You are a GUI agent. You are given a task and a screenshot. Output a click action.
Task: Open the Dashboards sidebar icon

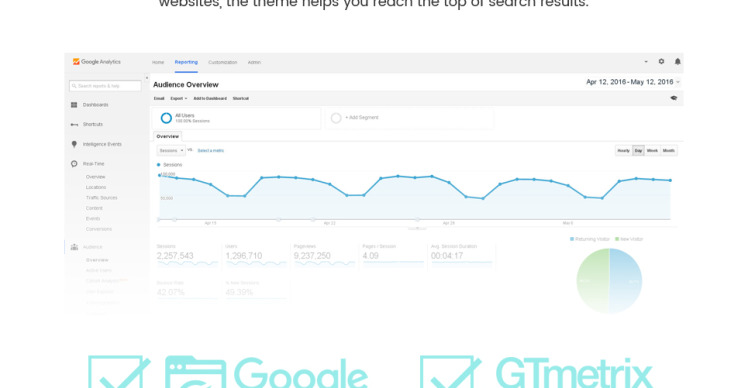click(x=74, y=105)
